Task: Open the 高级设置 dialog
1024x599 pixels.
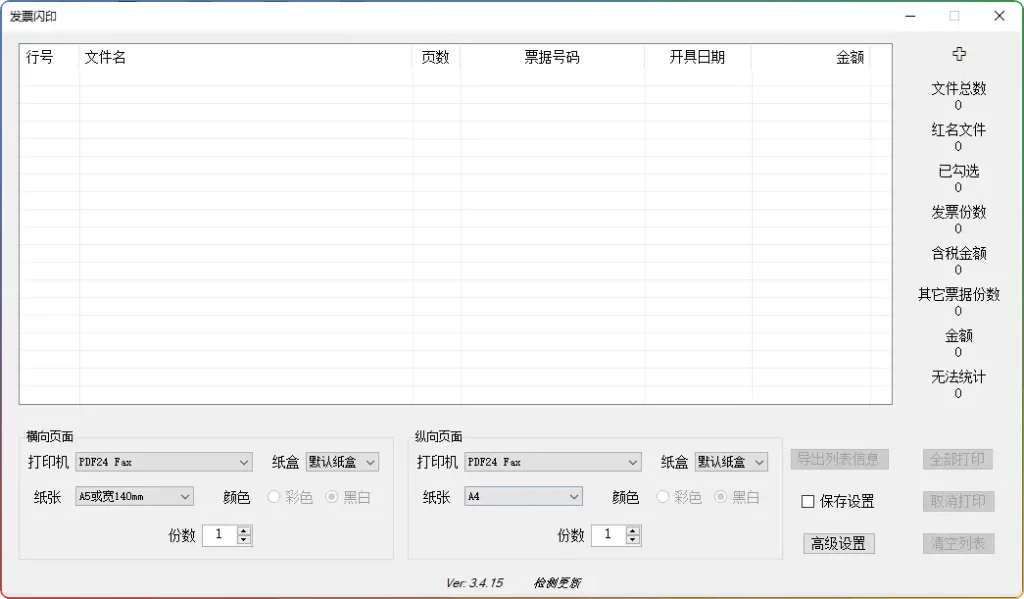Action: tap(838, 543)
